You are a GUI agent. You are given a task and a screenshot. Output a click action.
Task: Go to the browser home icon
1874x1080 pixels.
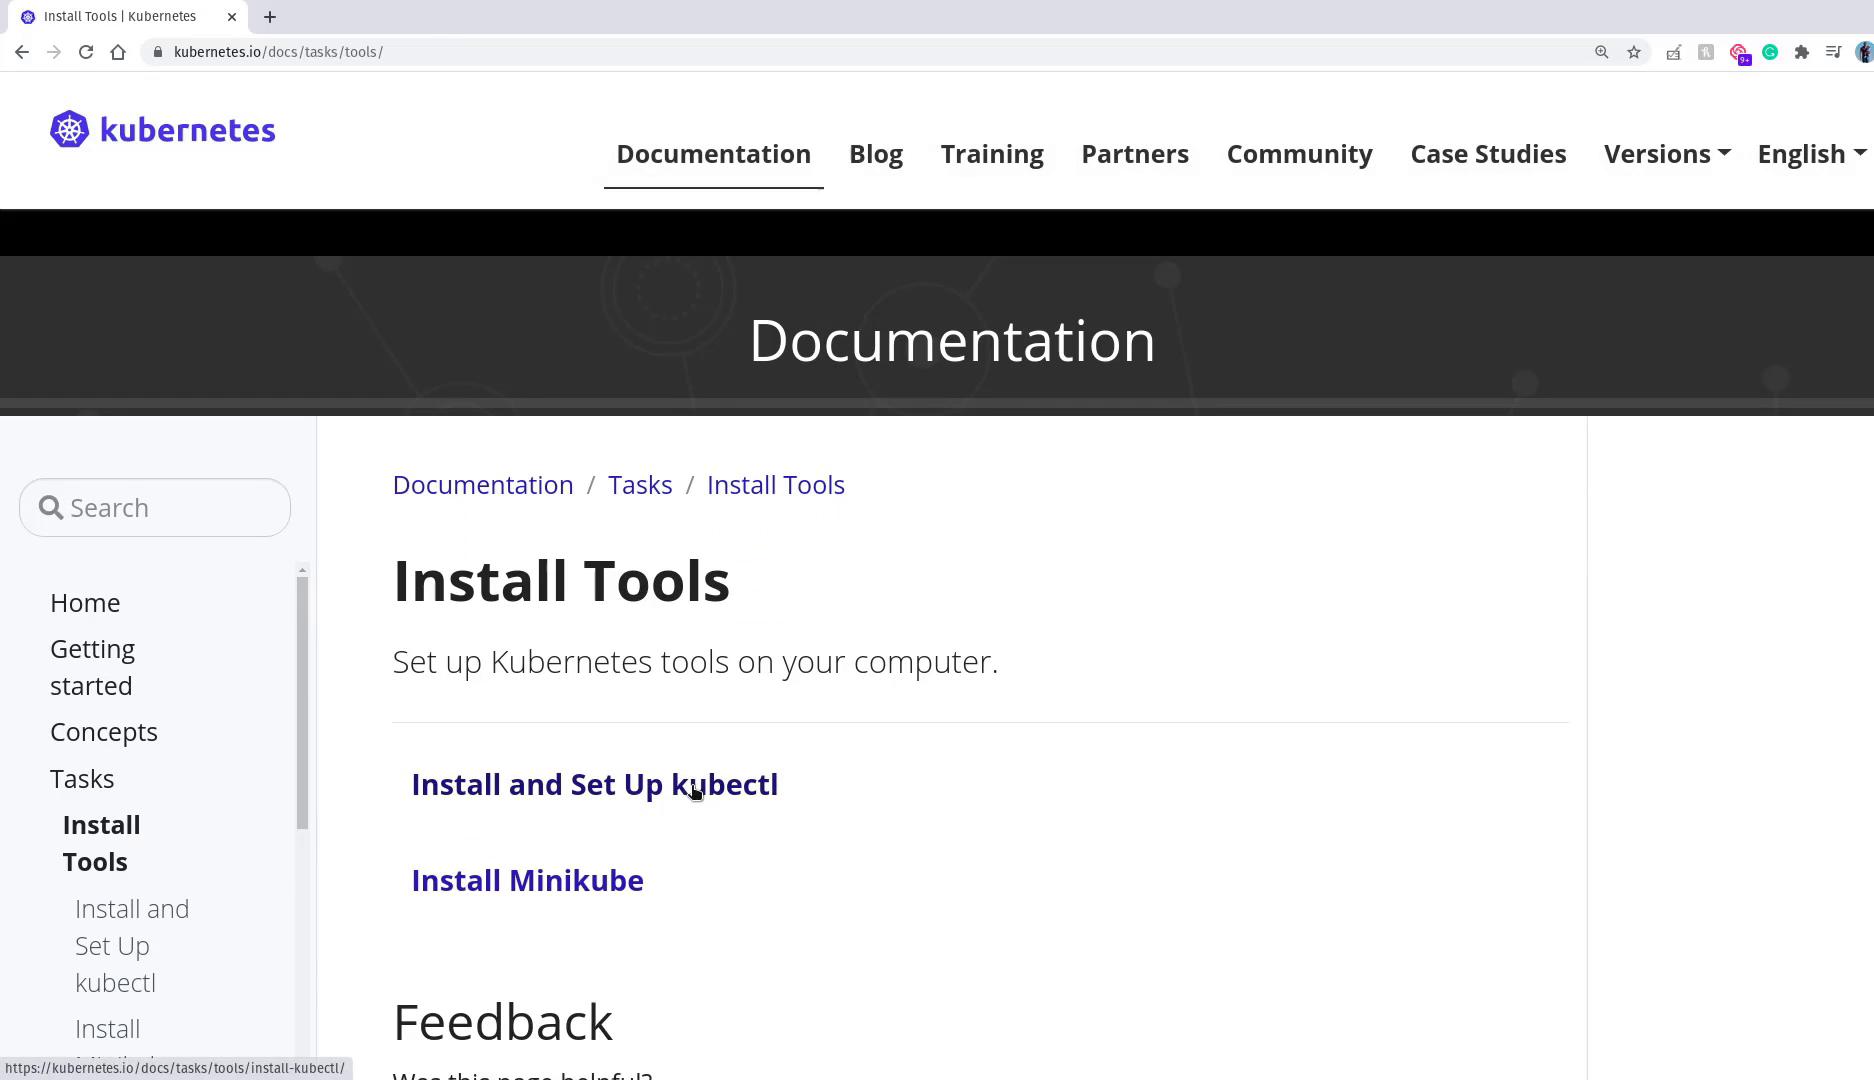pos(118,52)
